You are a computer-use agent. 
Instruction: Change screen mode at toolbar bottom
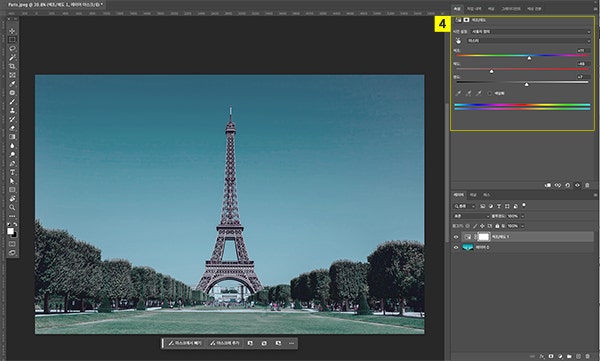point(12,253)
